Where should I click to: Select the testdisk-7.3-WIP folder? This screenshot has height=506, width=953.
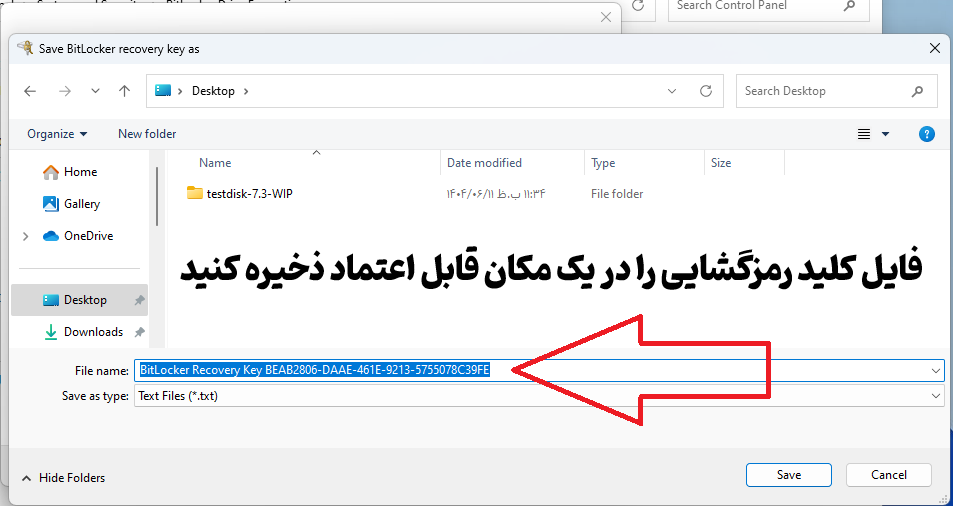point(249,194)
